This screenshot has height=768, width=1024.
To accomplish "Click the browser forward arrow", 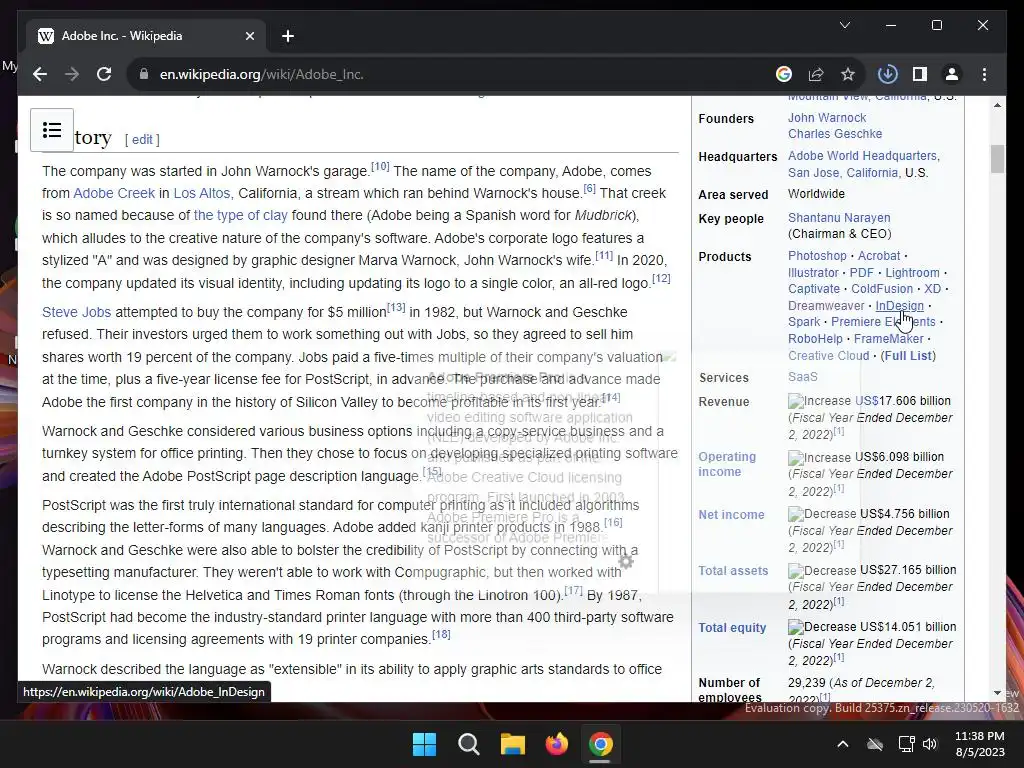I will 72,74.
